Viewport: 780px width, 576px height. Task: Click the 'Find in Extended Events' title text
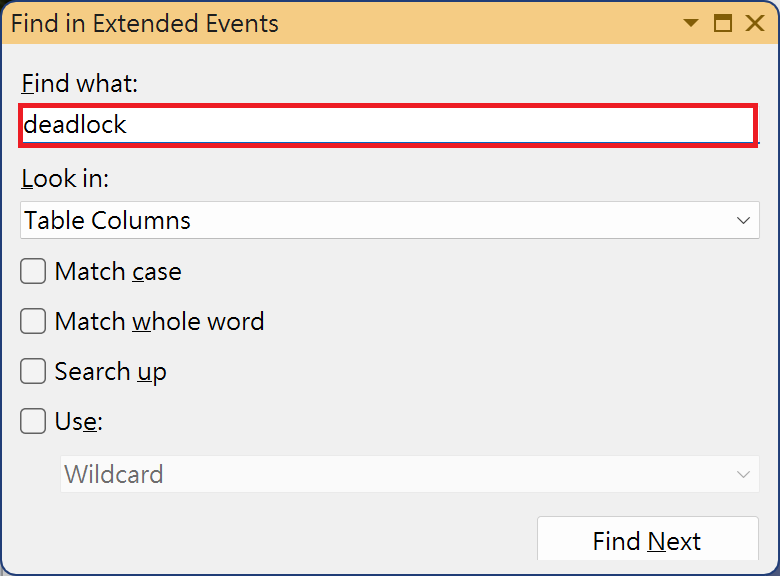(x=145, y=23)
